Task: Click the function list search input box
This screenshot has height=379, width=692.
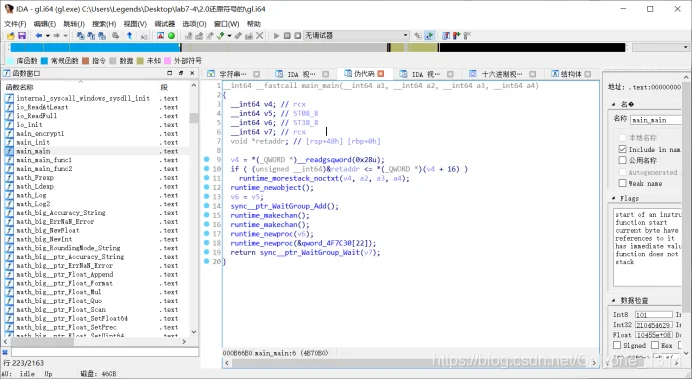Action: [x=105, y=352]
